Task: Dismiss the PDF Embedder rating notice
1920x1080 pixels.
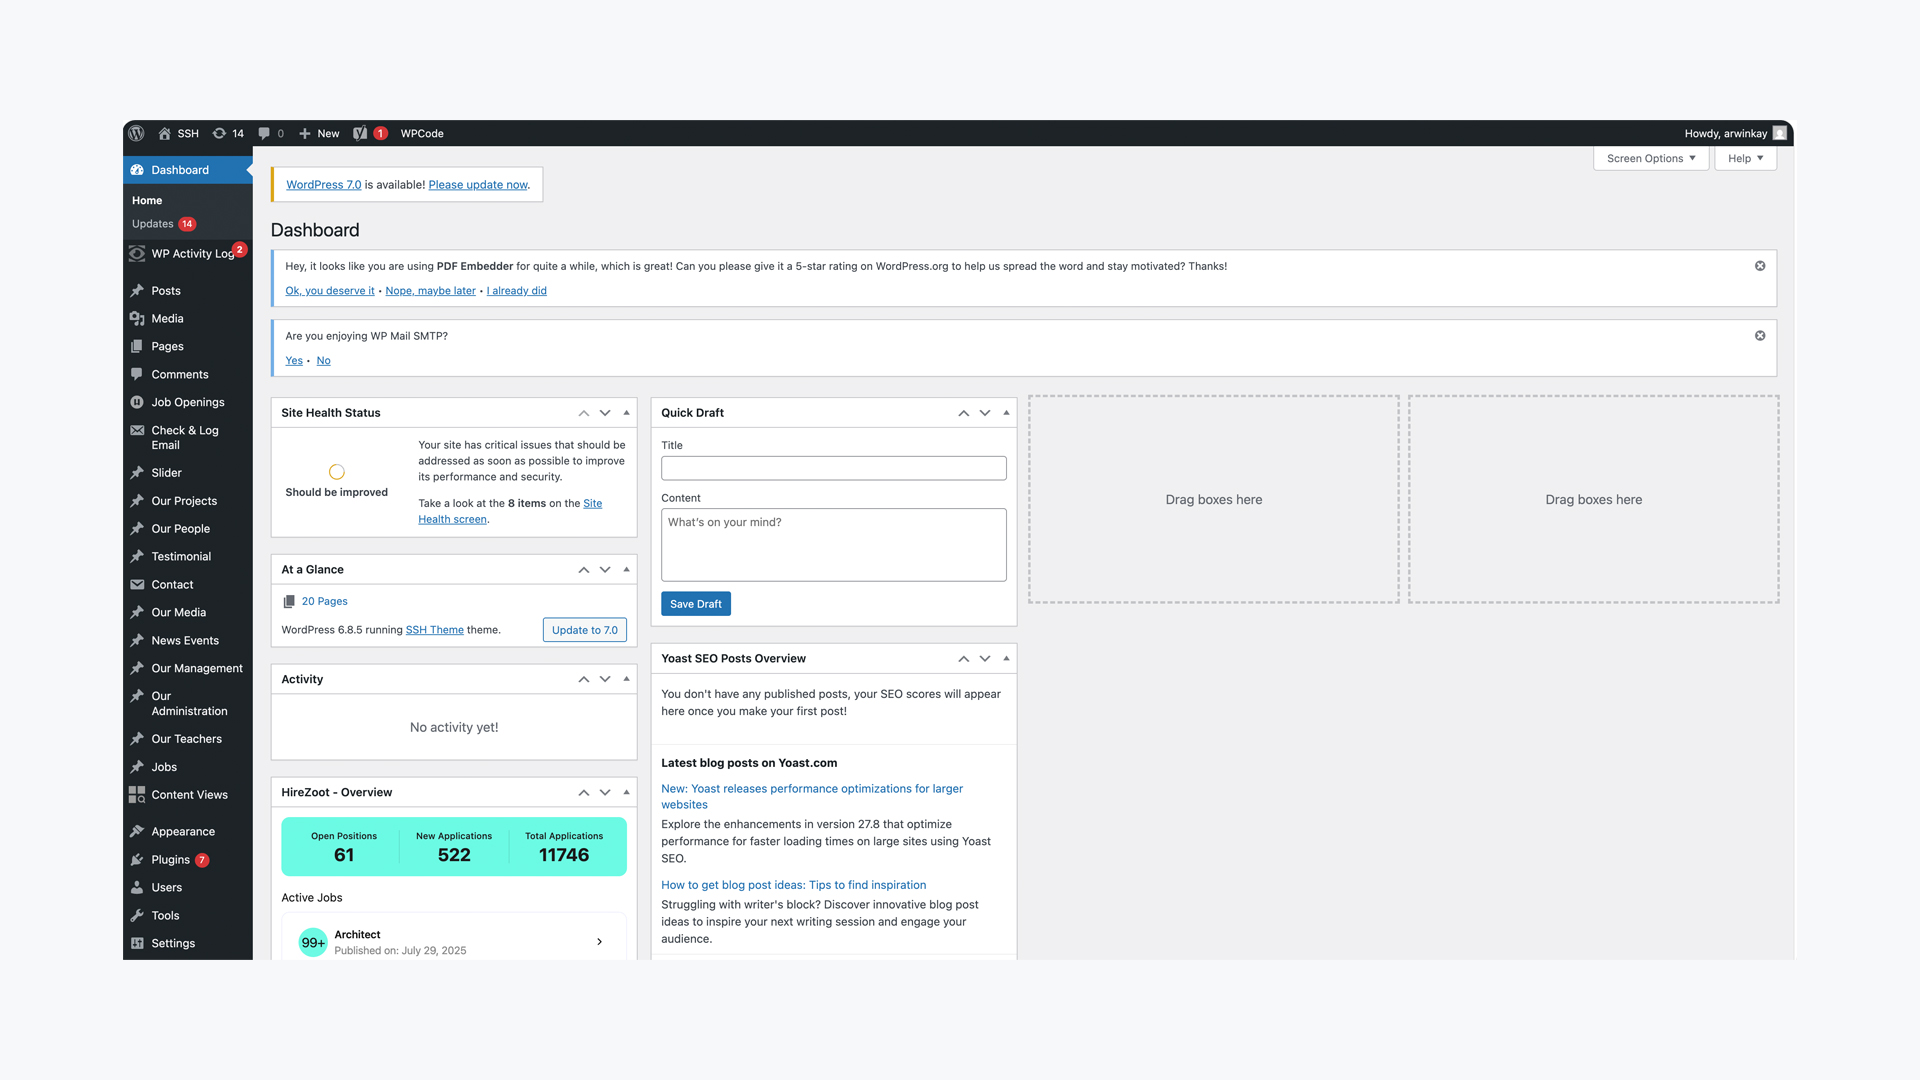Action: tap(1760, 266)
